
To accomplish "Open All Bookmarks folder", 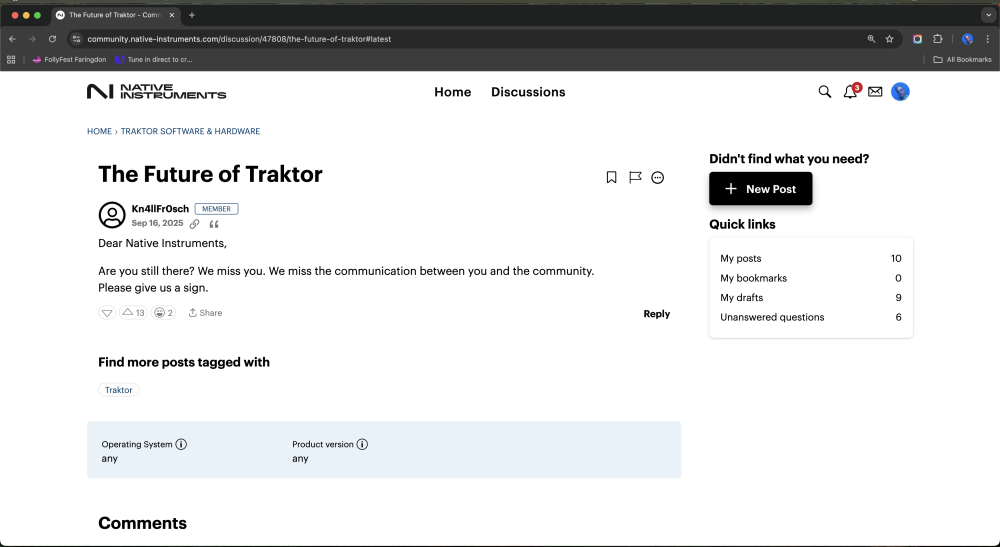I will (962, 59).
